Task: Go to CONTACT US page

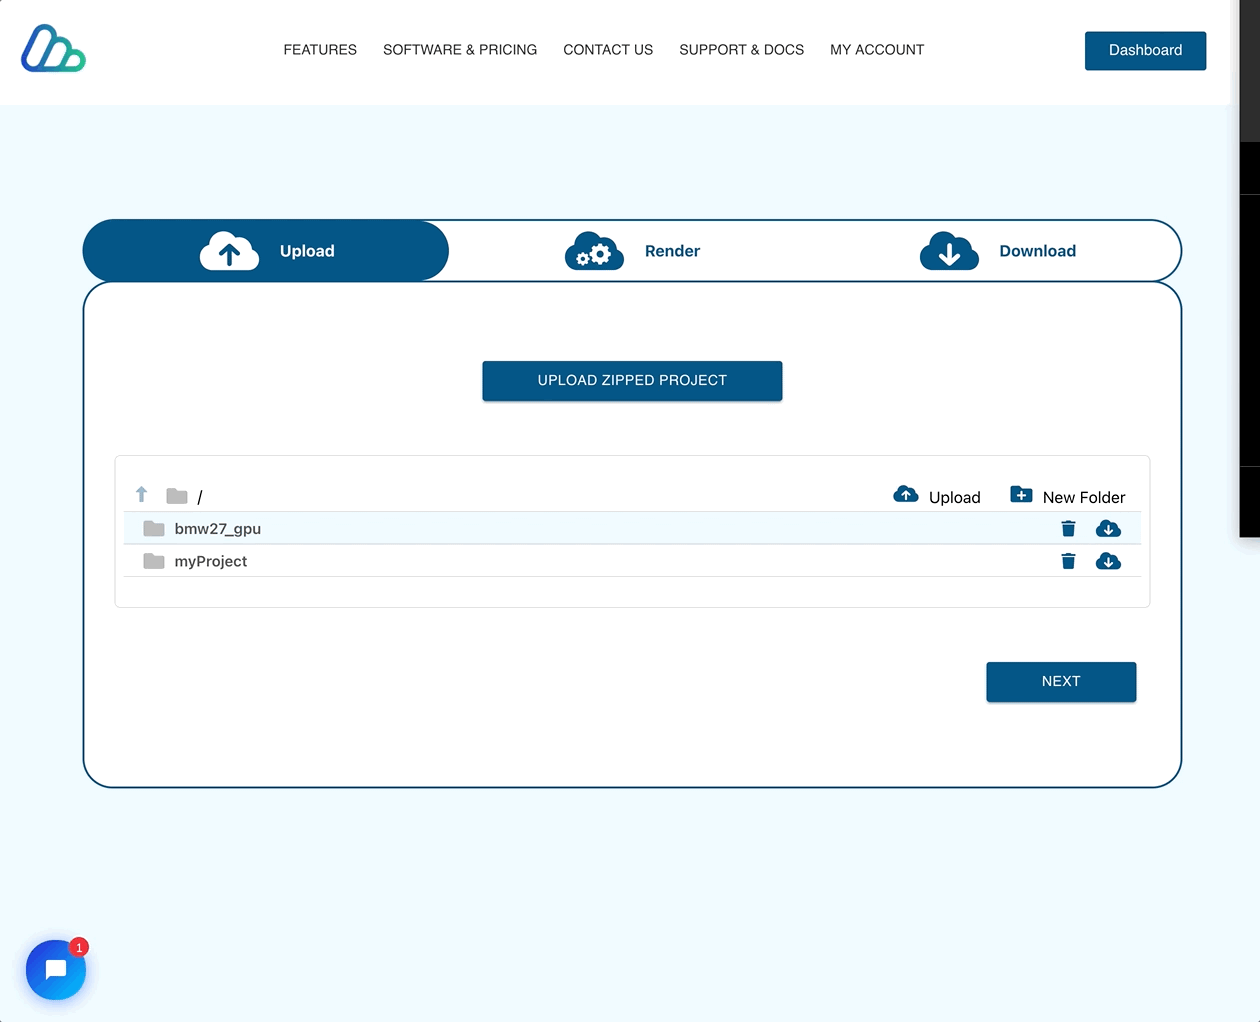Action: 608,50
